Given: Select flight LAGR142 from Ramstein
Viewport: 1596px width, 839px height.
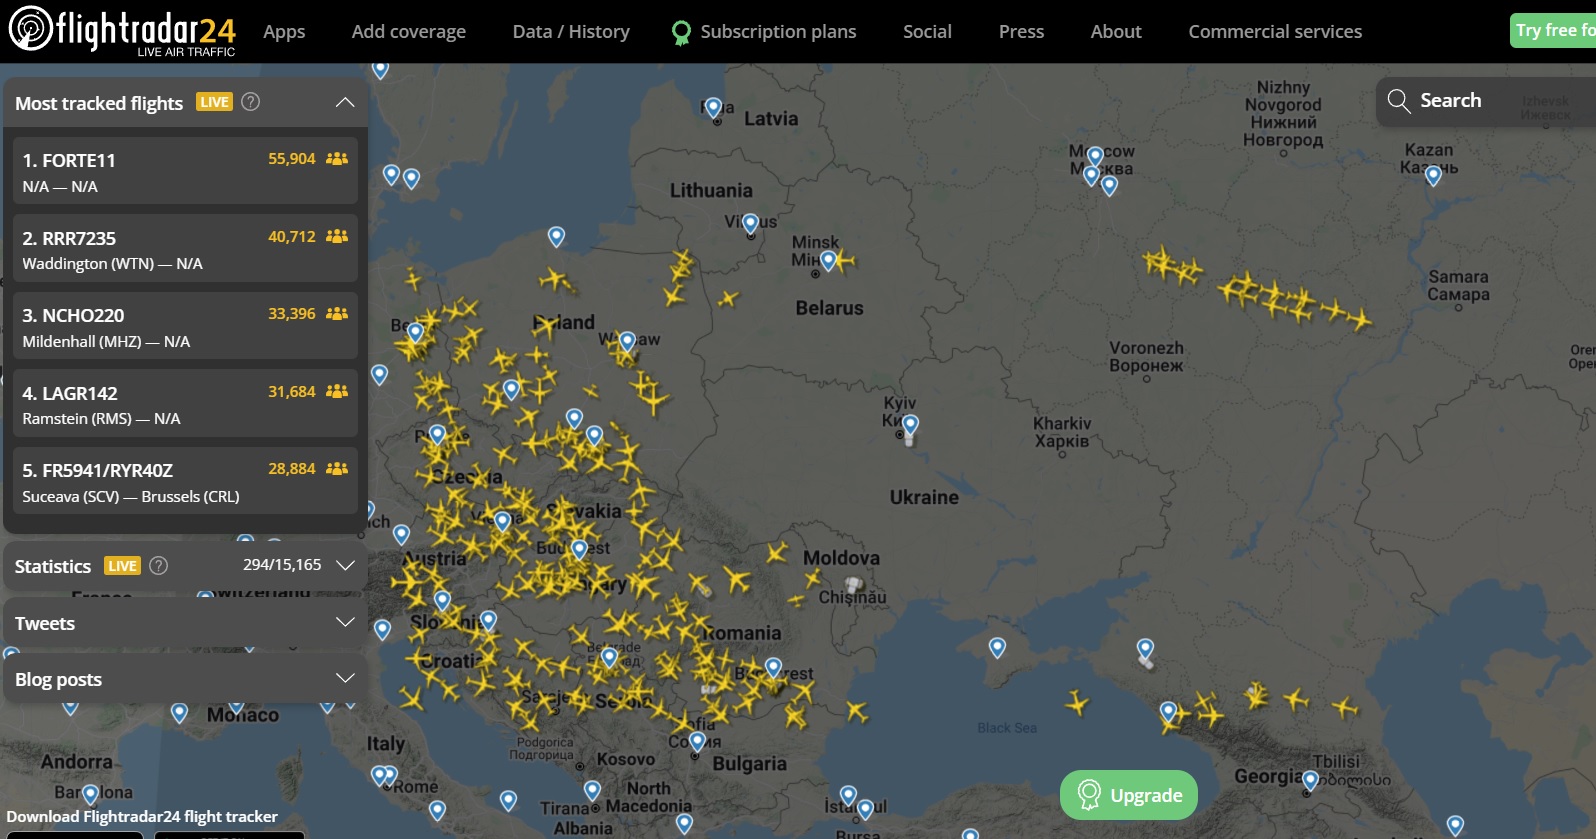Looking at the screenshot, I should (185, 404).
